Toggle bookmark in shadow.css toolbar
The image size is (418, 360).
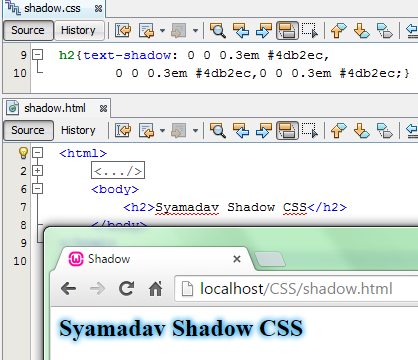pyautogui.click(x=385, y=31)
